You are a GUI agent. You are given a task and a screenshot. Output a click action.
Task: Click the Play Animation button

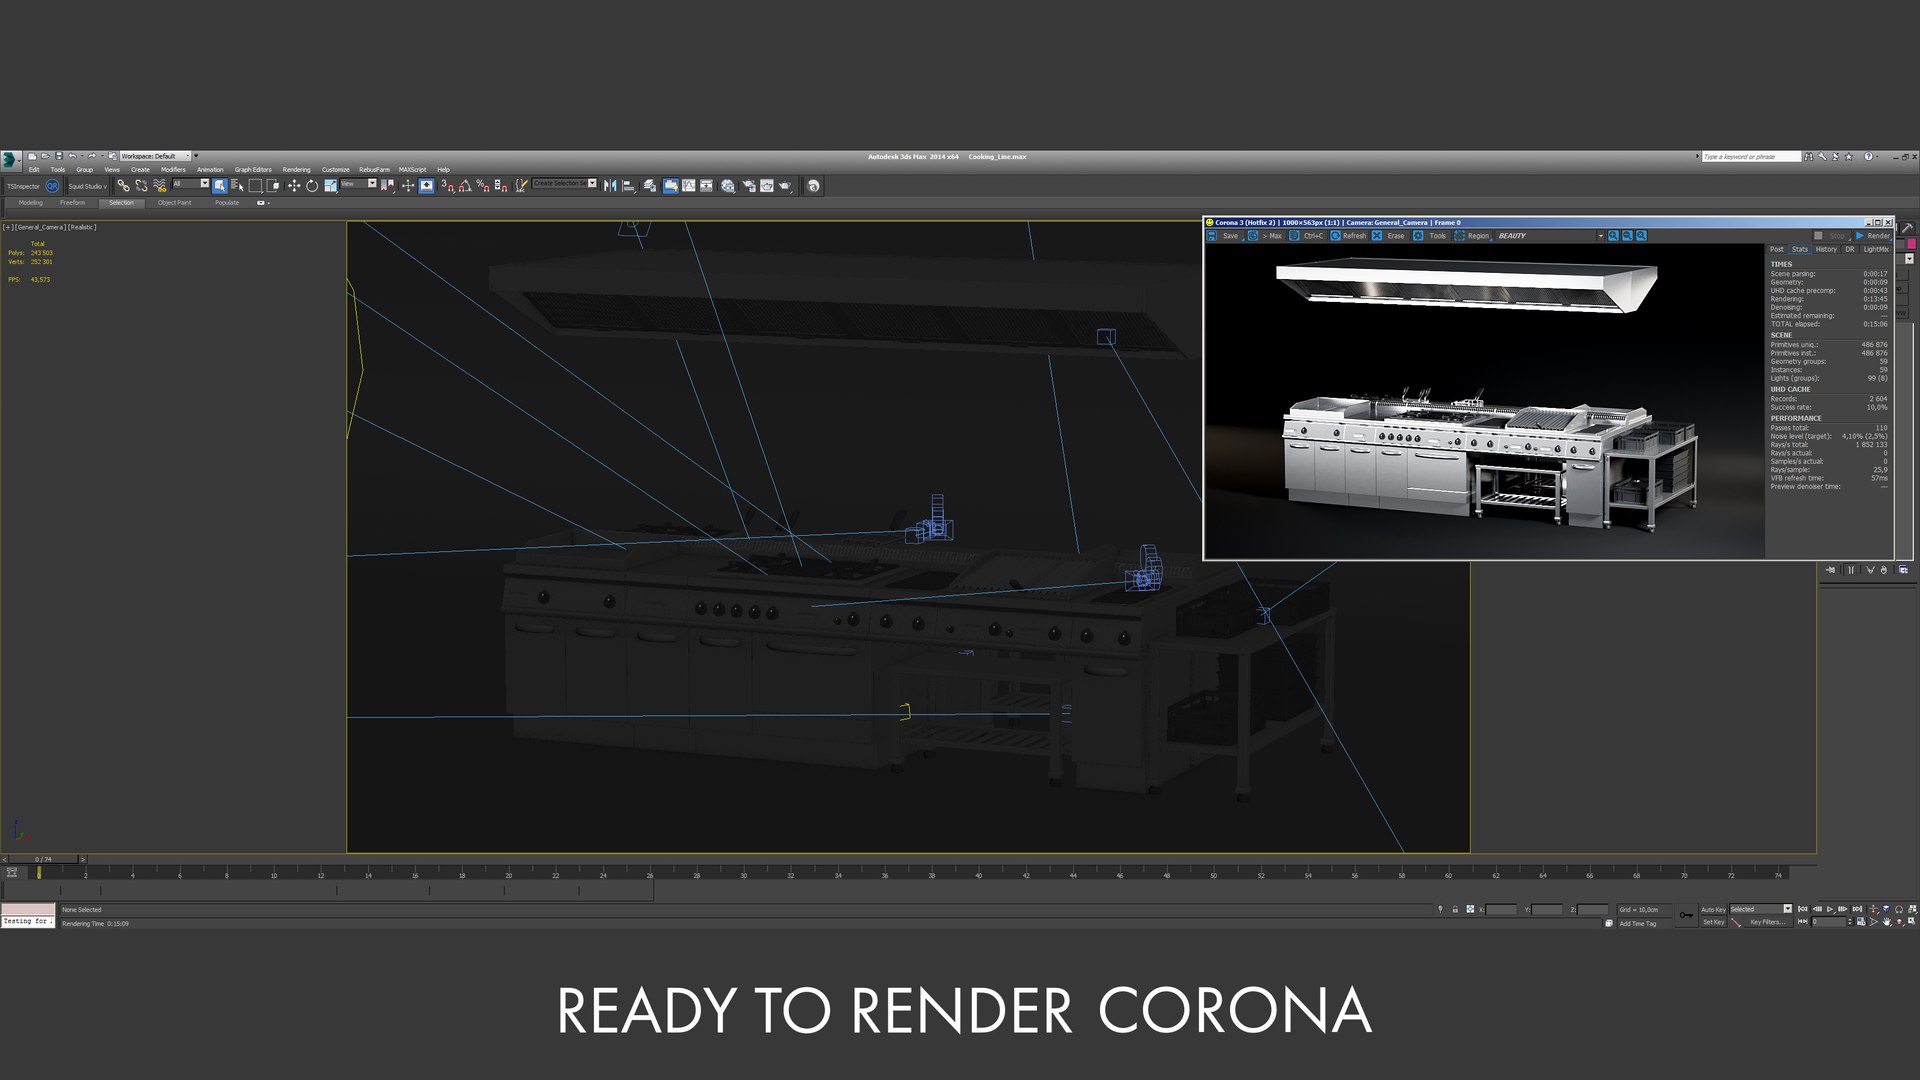[x=1830, y=910]
